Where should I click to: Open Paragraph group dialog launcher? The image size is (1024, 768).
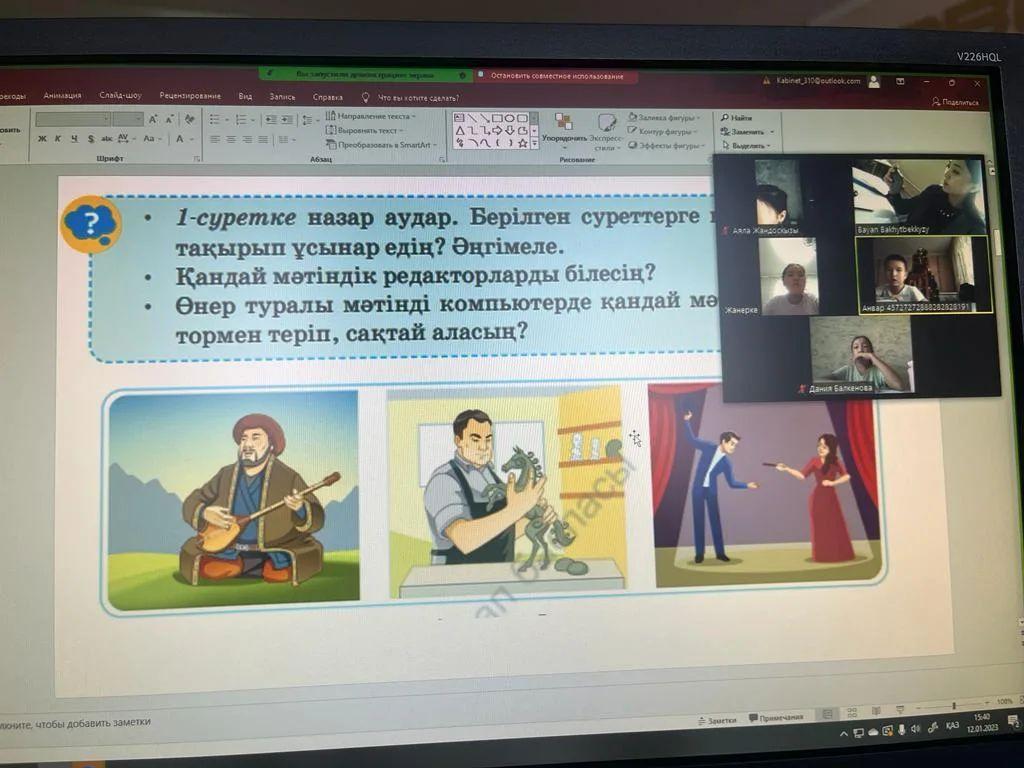(442, 159)
